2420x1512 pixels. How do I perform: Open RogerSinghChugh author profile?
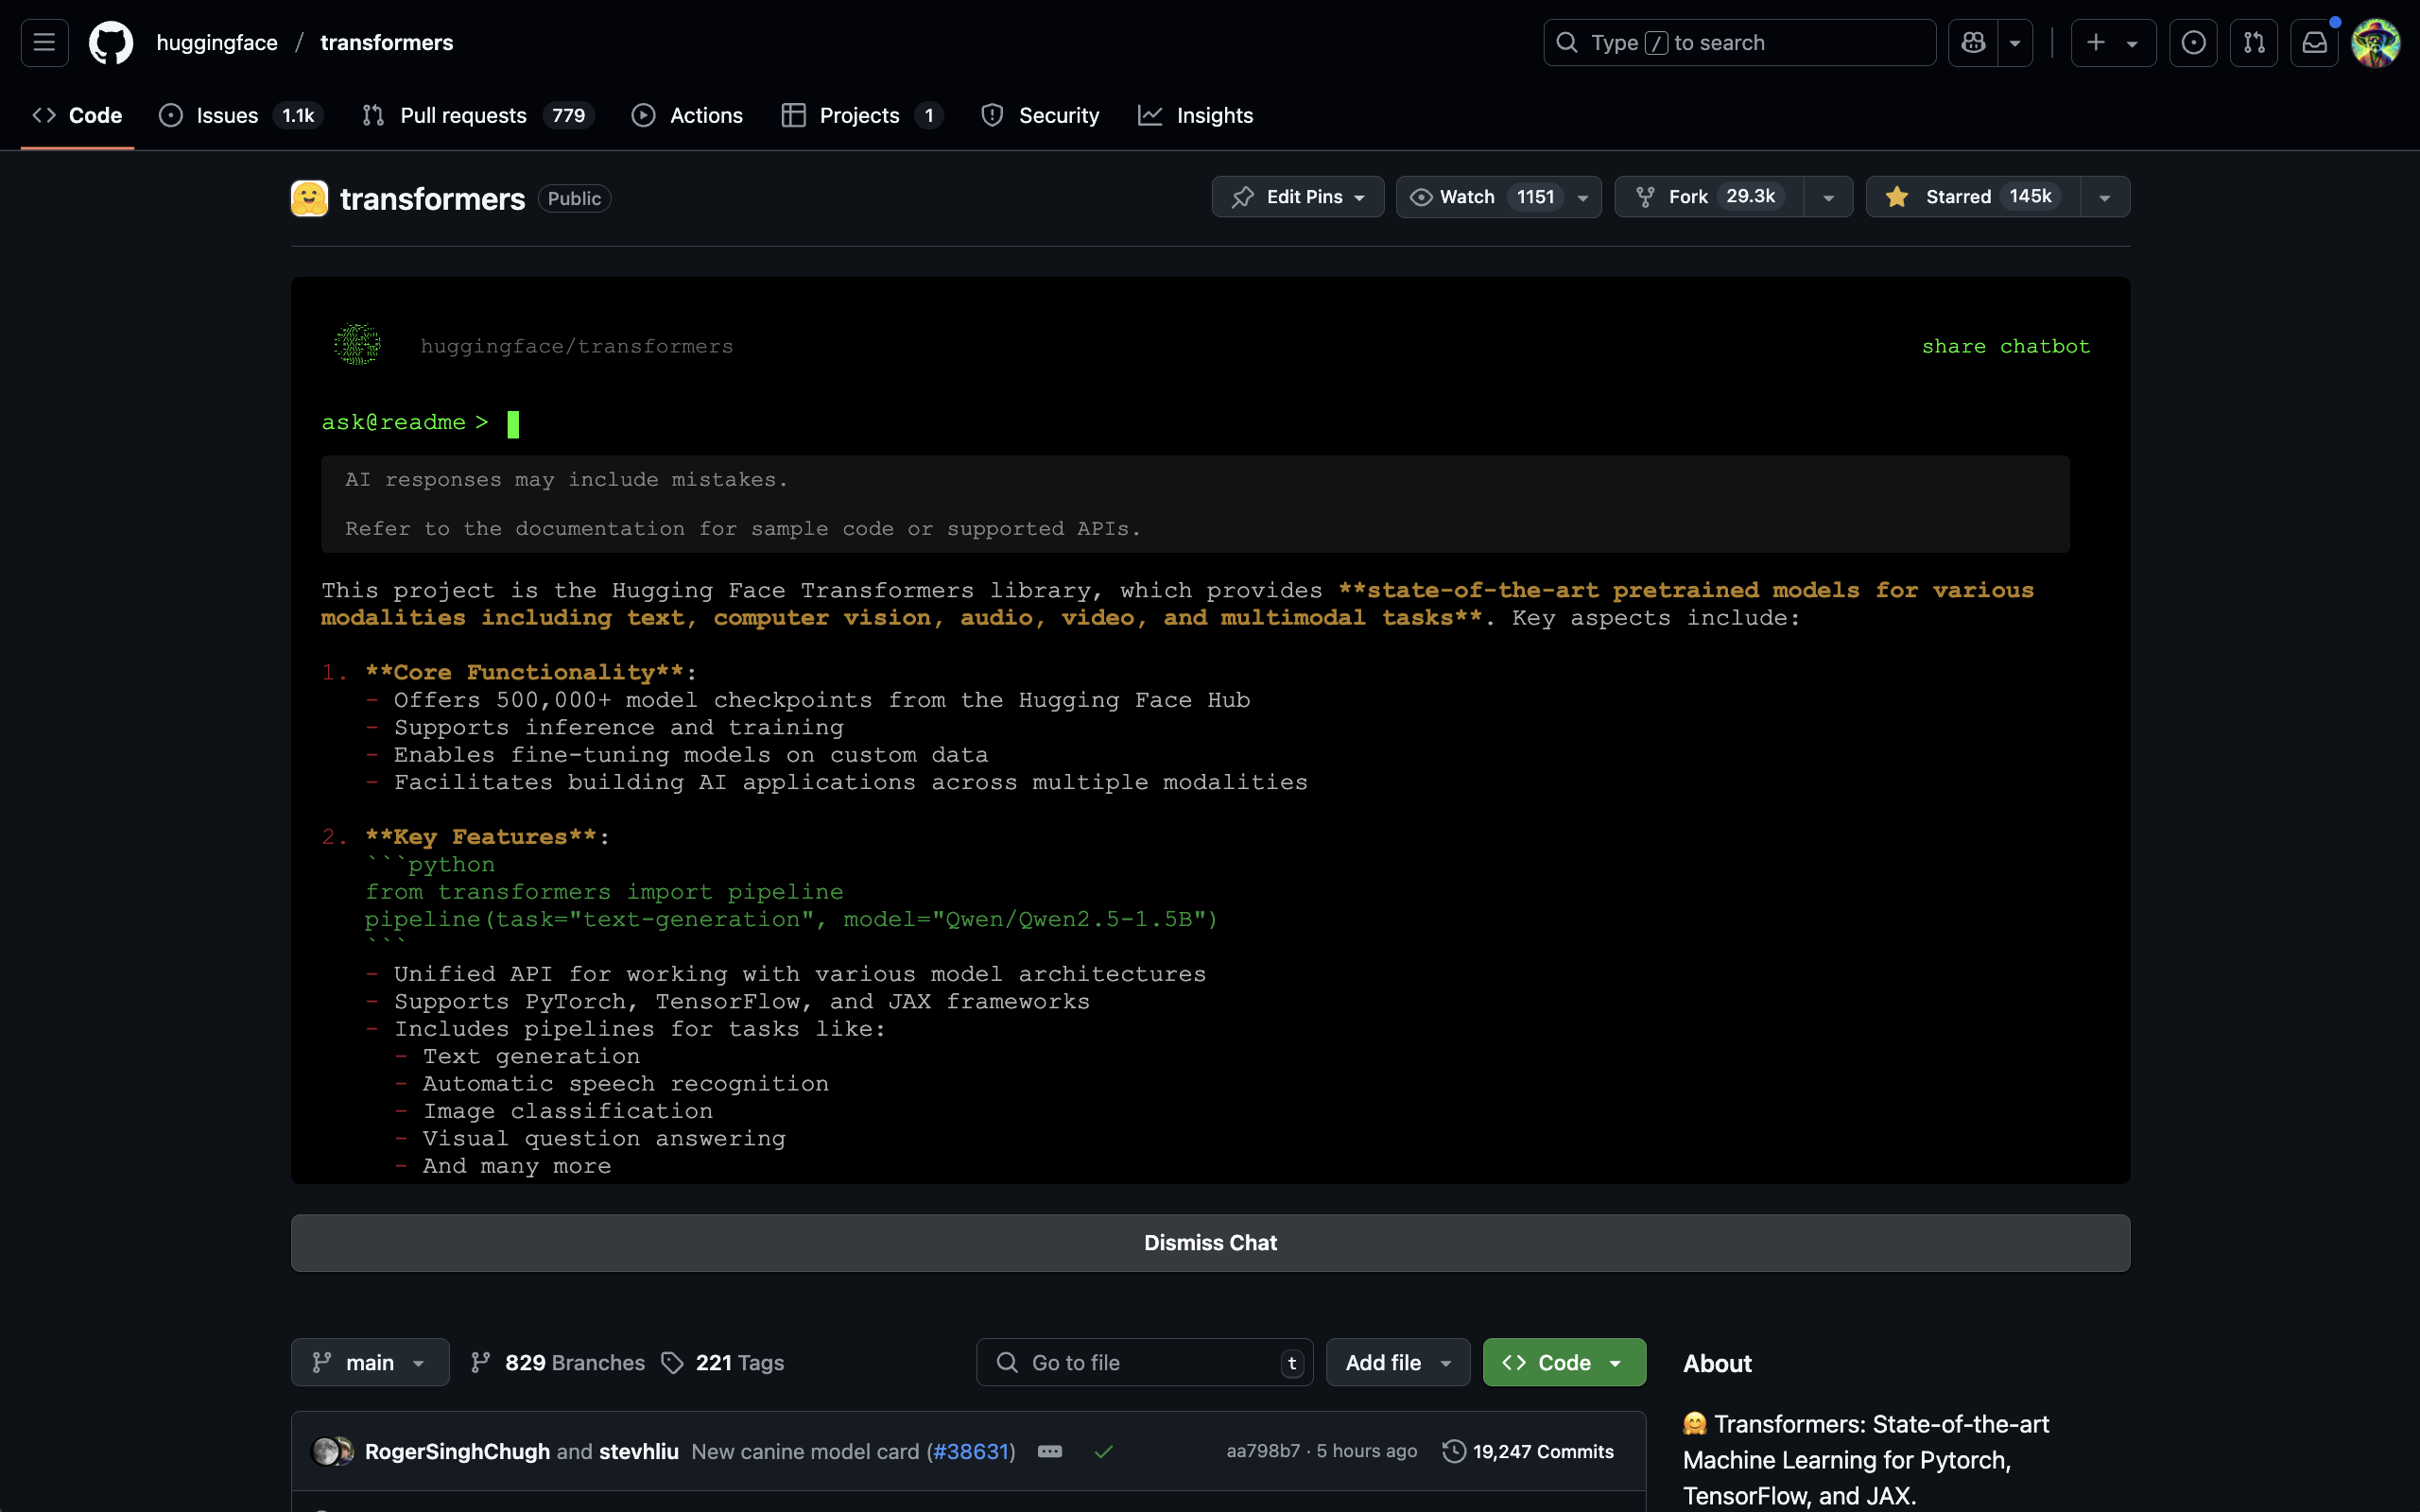[457, 1451]
